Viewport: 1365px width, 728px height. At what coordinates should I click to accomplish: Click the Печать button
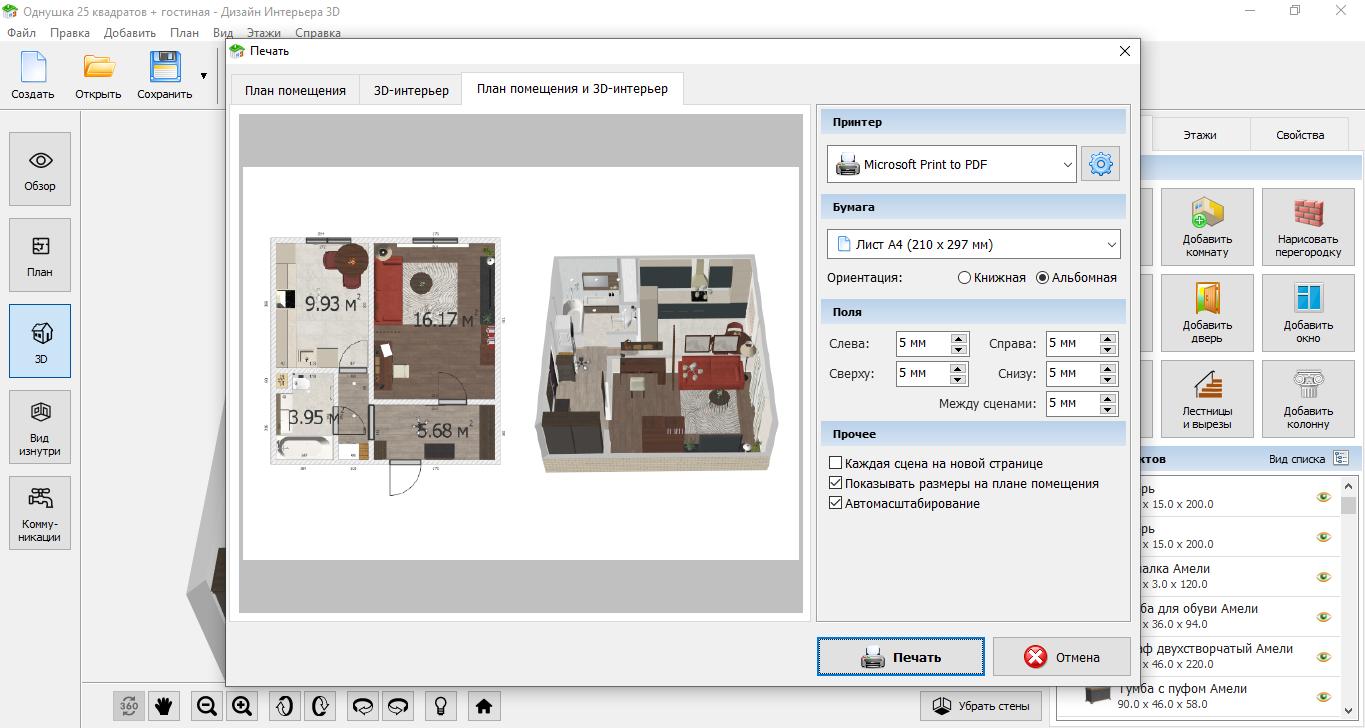[x=900, y=657]
